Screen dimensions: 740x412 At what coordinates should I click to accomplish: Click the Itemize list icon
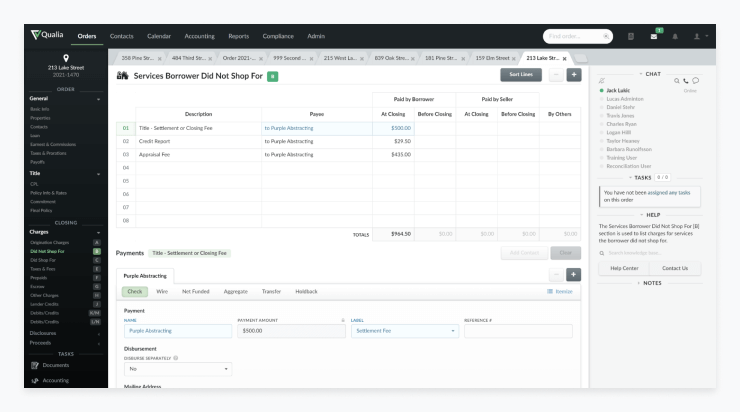pos(550,291)
